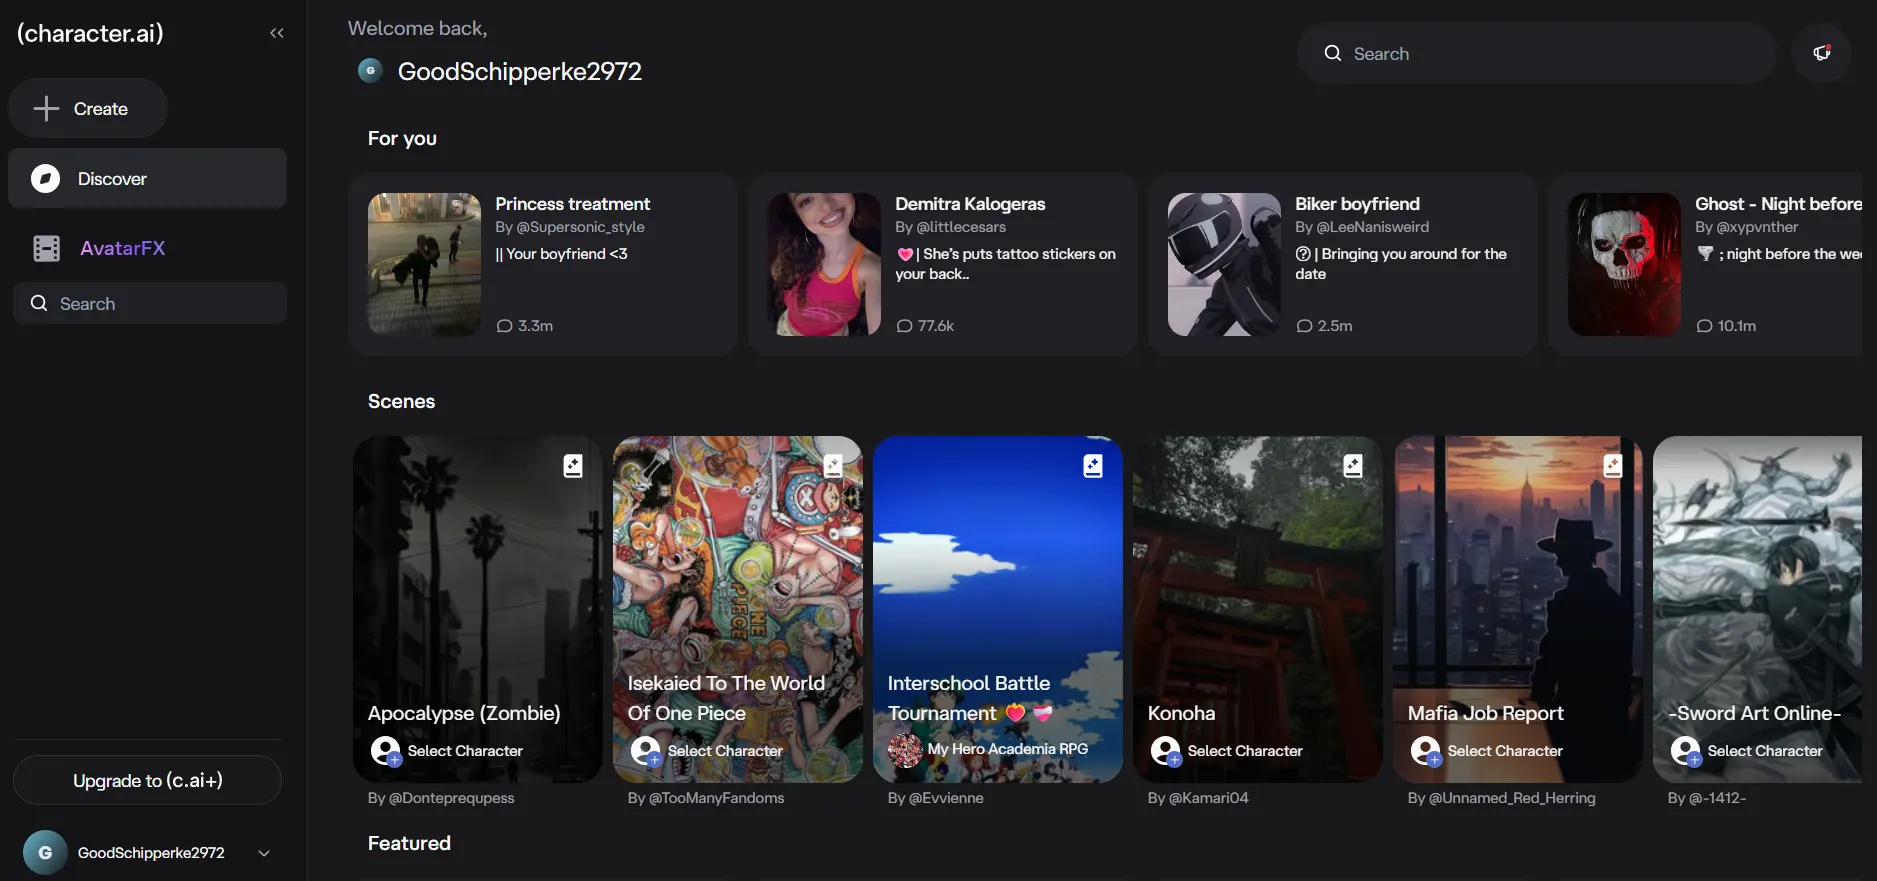Click the Select Character avatar icon on Apocalypse
Screen dimensions: 1877x881
tap(386, 750)
